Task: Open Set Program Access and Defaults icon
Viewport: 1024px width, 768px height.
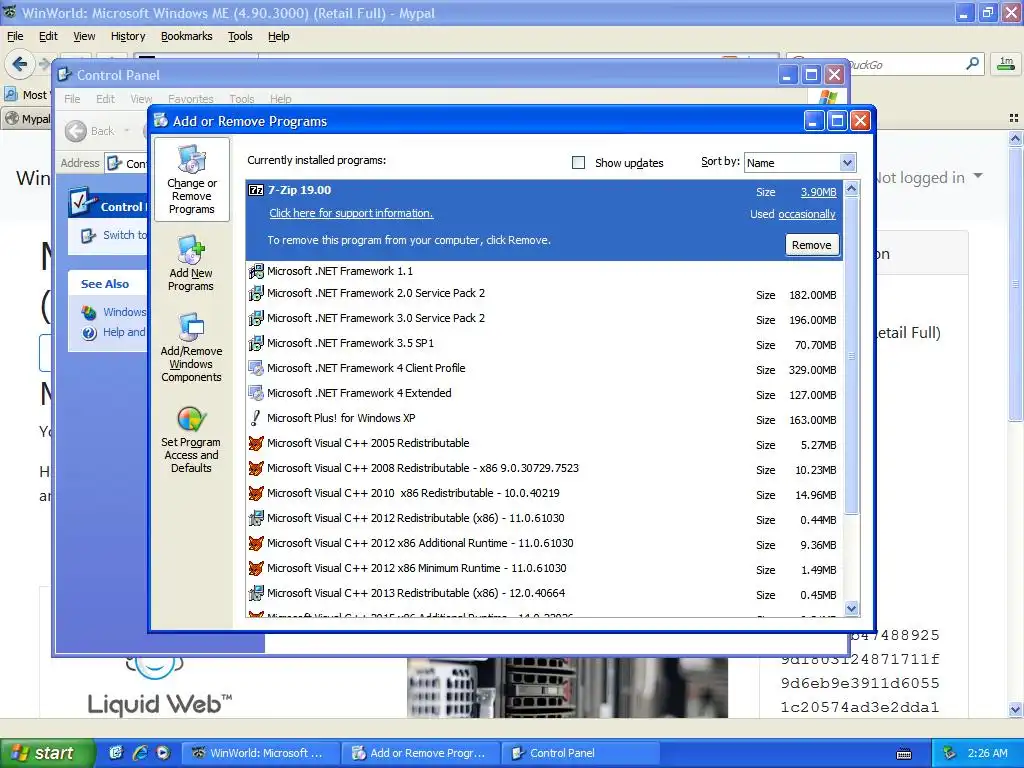Action: (191, 419)
